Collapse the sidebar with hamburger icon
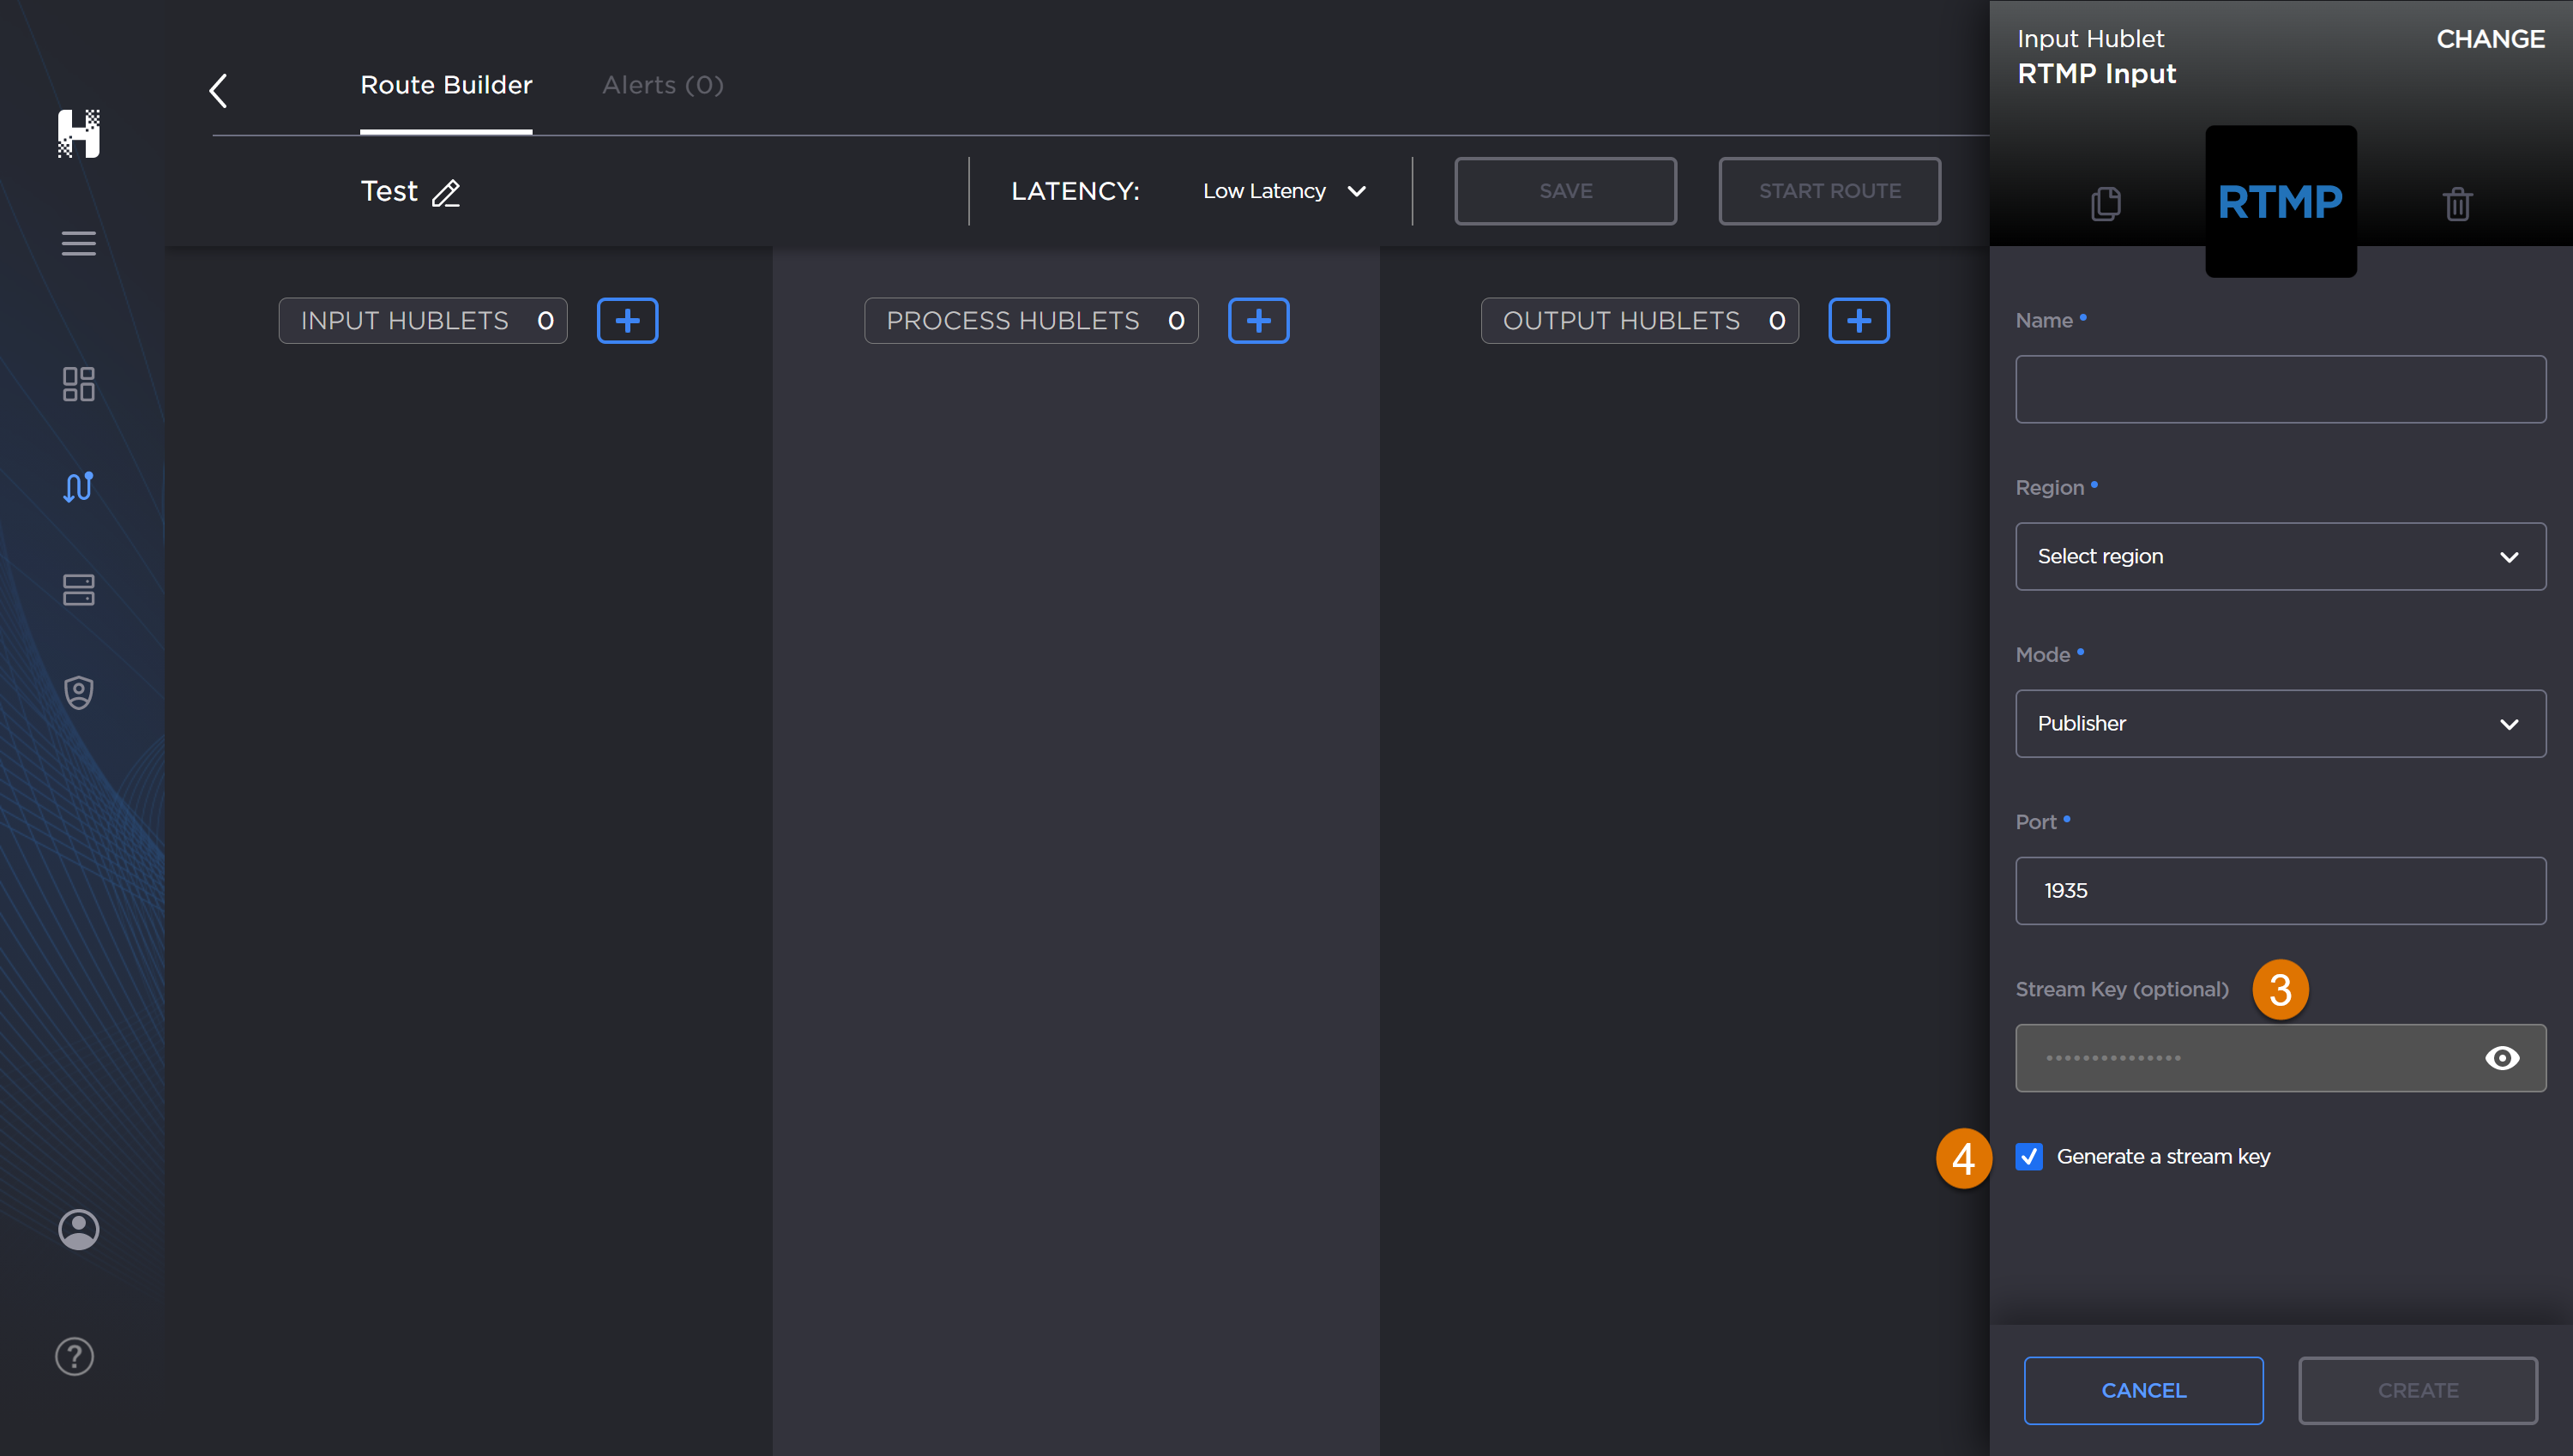The height and width of the screenshot is (1456, 2573). (78, 243)
